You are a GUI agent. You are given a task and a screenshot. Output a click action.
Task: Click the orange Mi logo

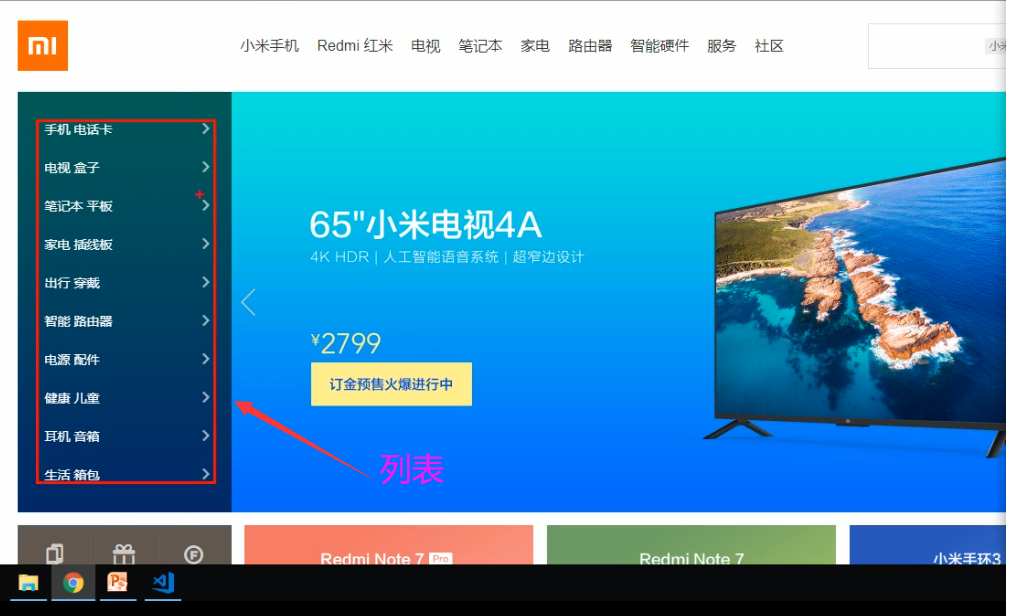pos(42,46)
